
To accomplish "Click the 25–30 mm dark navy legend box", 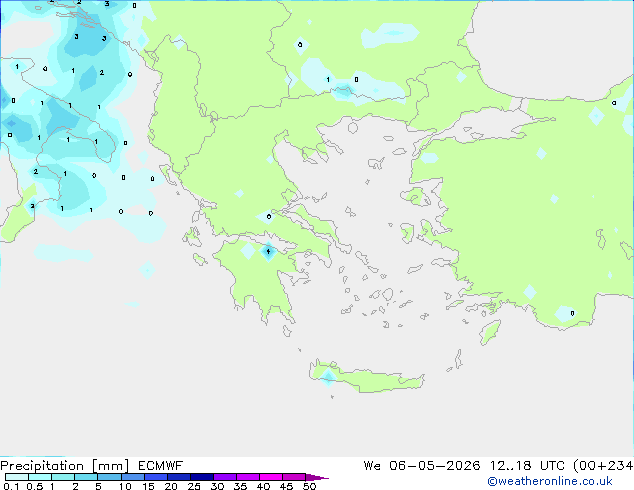I will pyautogui.click(x=202, y=477).
